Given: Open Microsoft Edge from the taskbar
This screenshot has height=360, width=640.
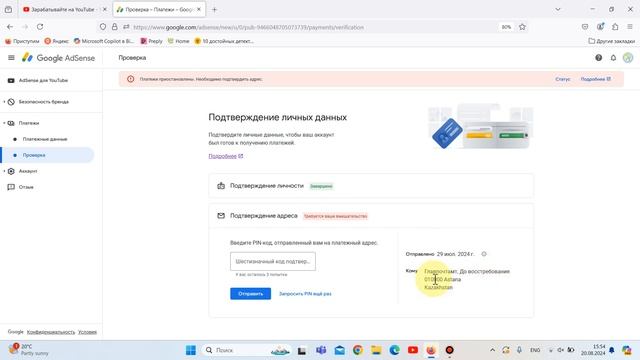Looking at the screenshot, I should click(395, 350).
